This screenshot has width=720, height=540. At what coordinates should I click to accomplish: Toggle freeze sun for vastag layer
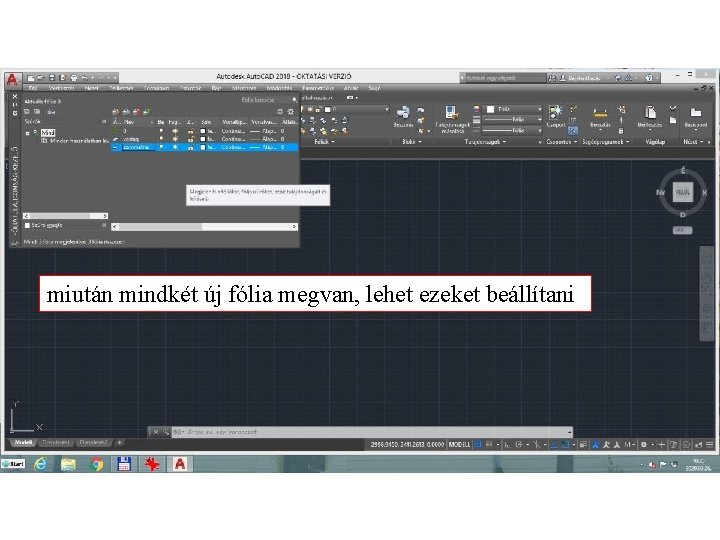point(175,139)
